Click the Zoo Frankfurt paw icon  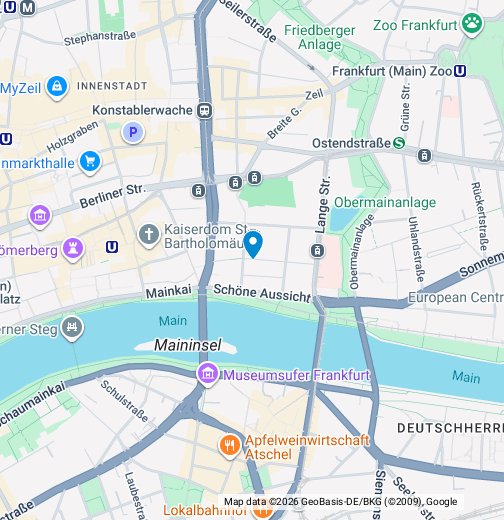pos(472,24)
